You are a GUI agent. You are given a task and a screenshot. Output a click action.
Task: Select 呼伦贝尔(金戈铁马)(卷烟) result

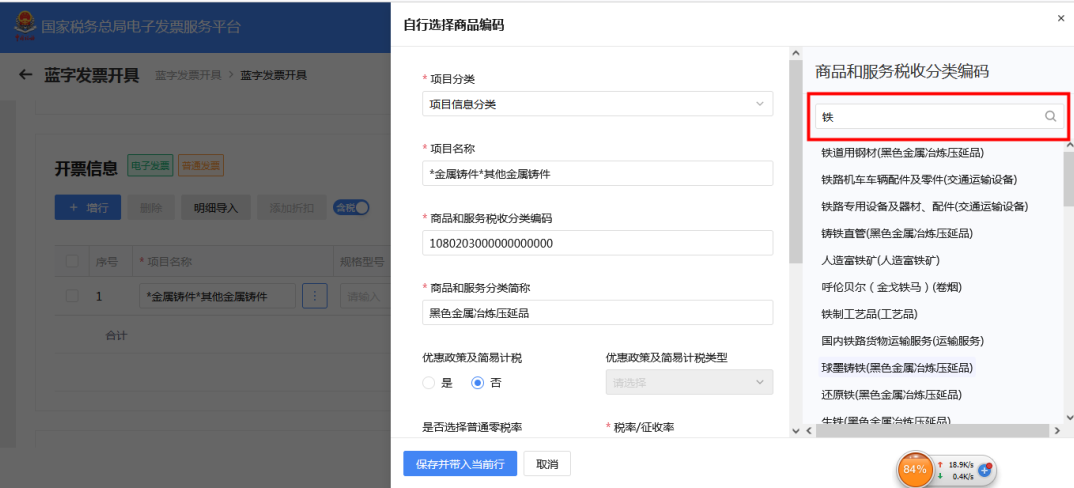point(892,287)
